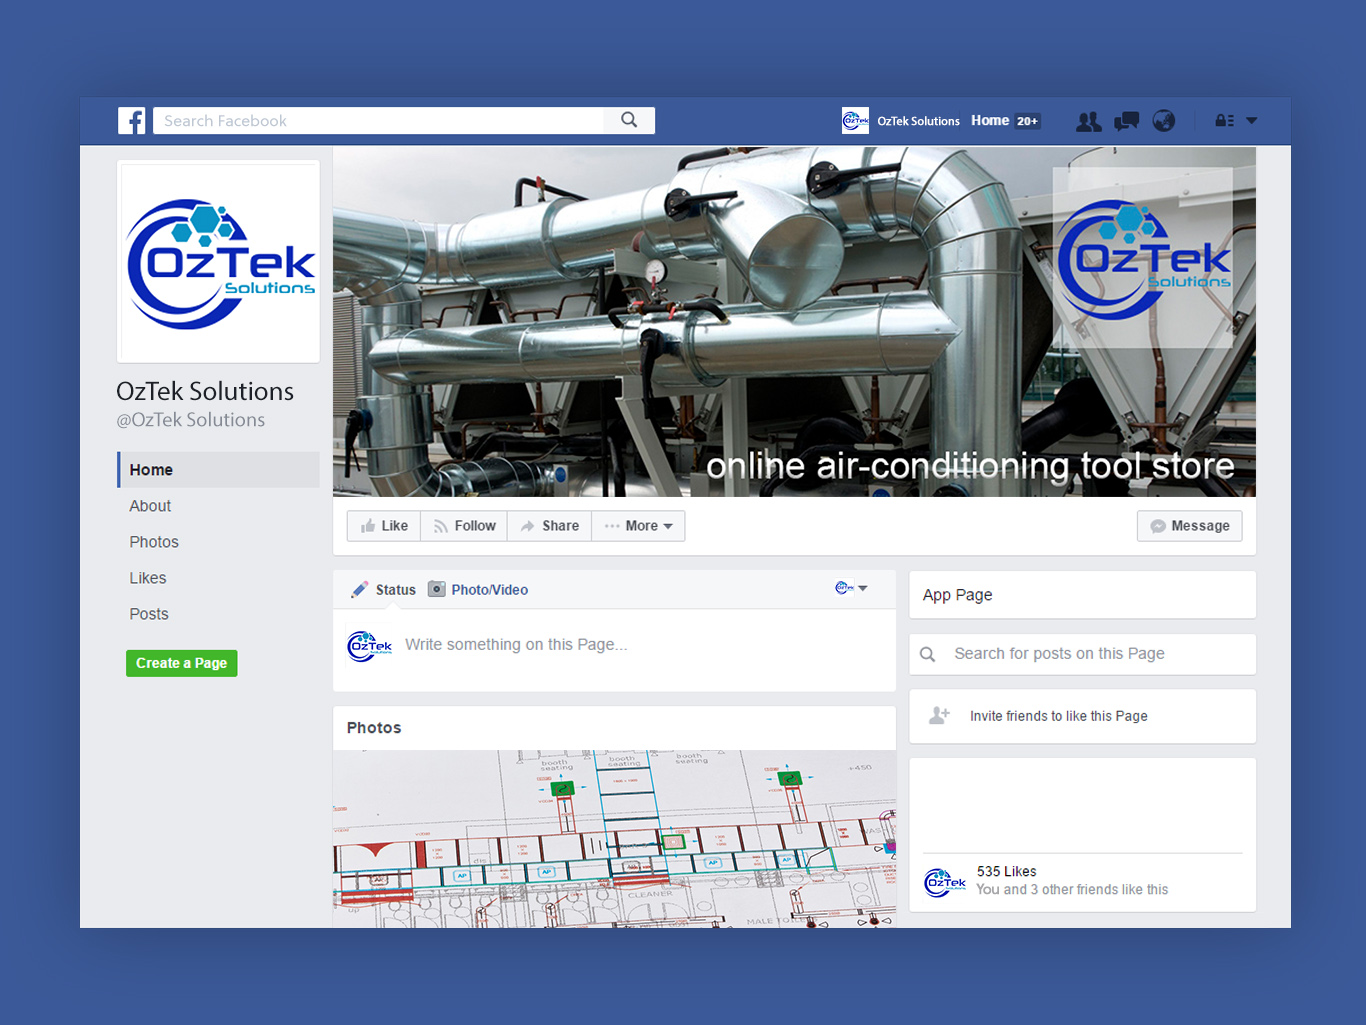Open the 20+ notifications badge
The image size is (1366, 1025).
coord(1028,121)
